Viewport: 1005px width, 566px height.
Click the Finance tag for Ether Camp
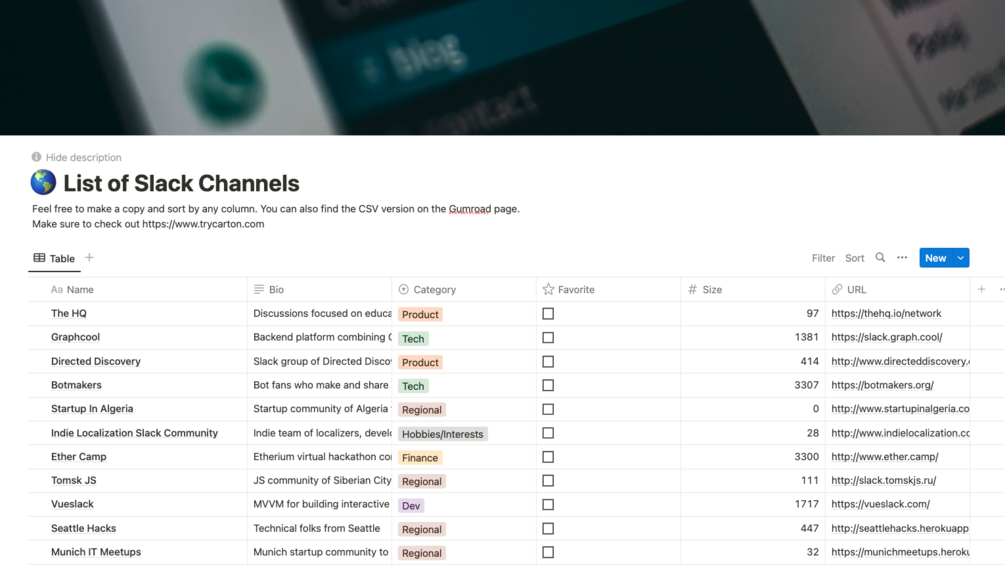pyautogui.click(x=420, y=458)
